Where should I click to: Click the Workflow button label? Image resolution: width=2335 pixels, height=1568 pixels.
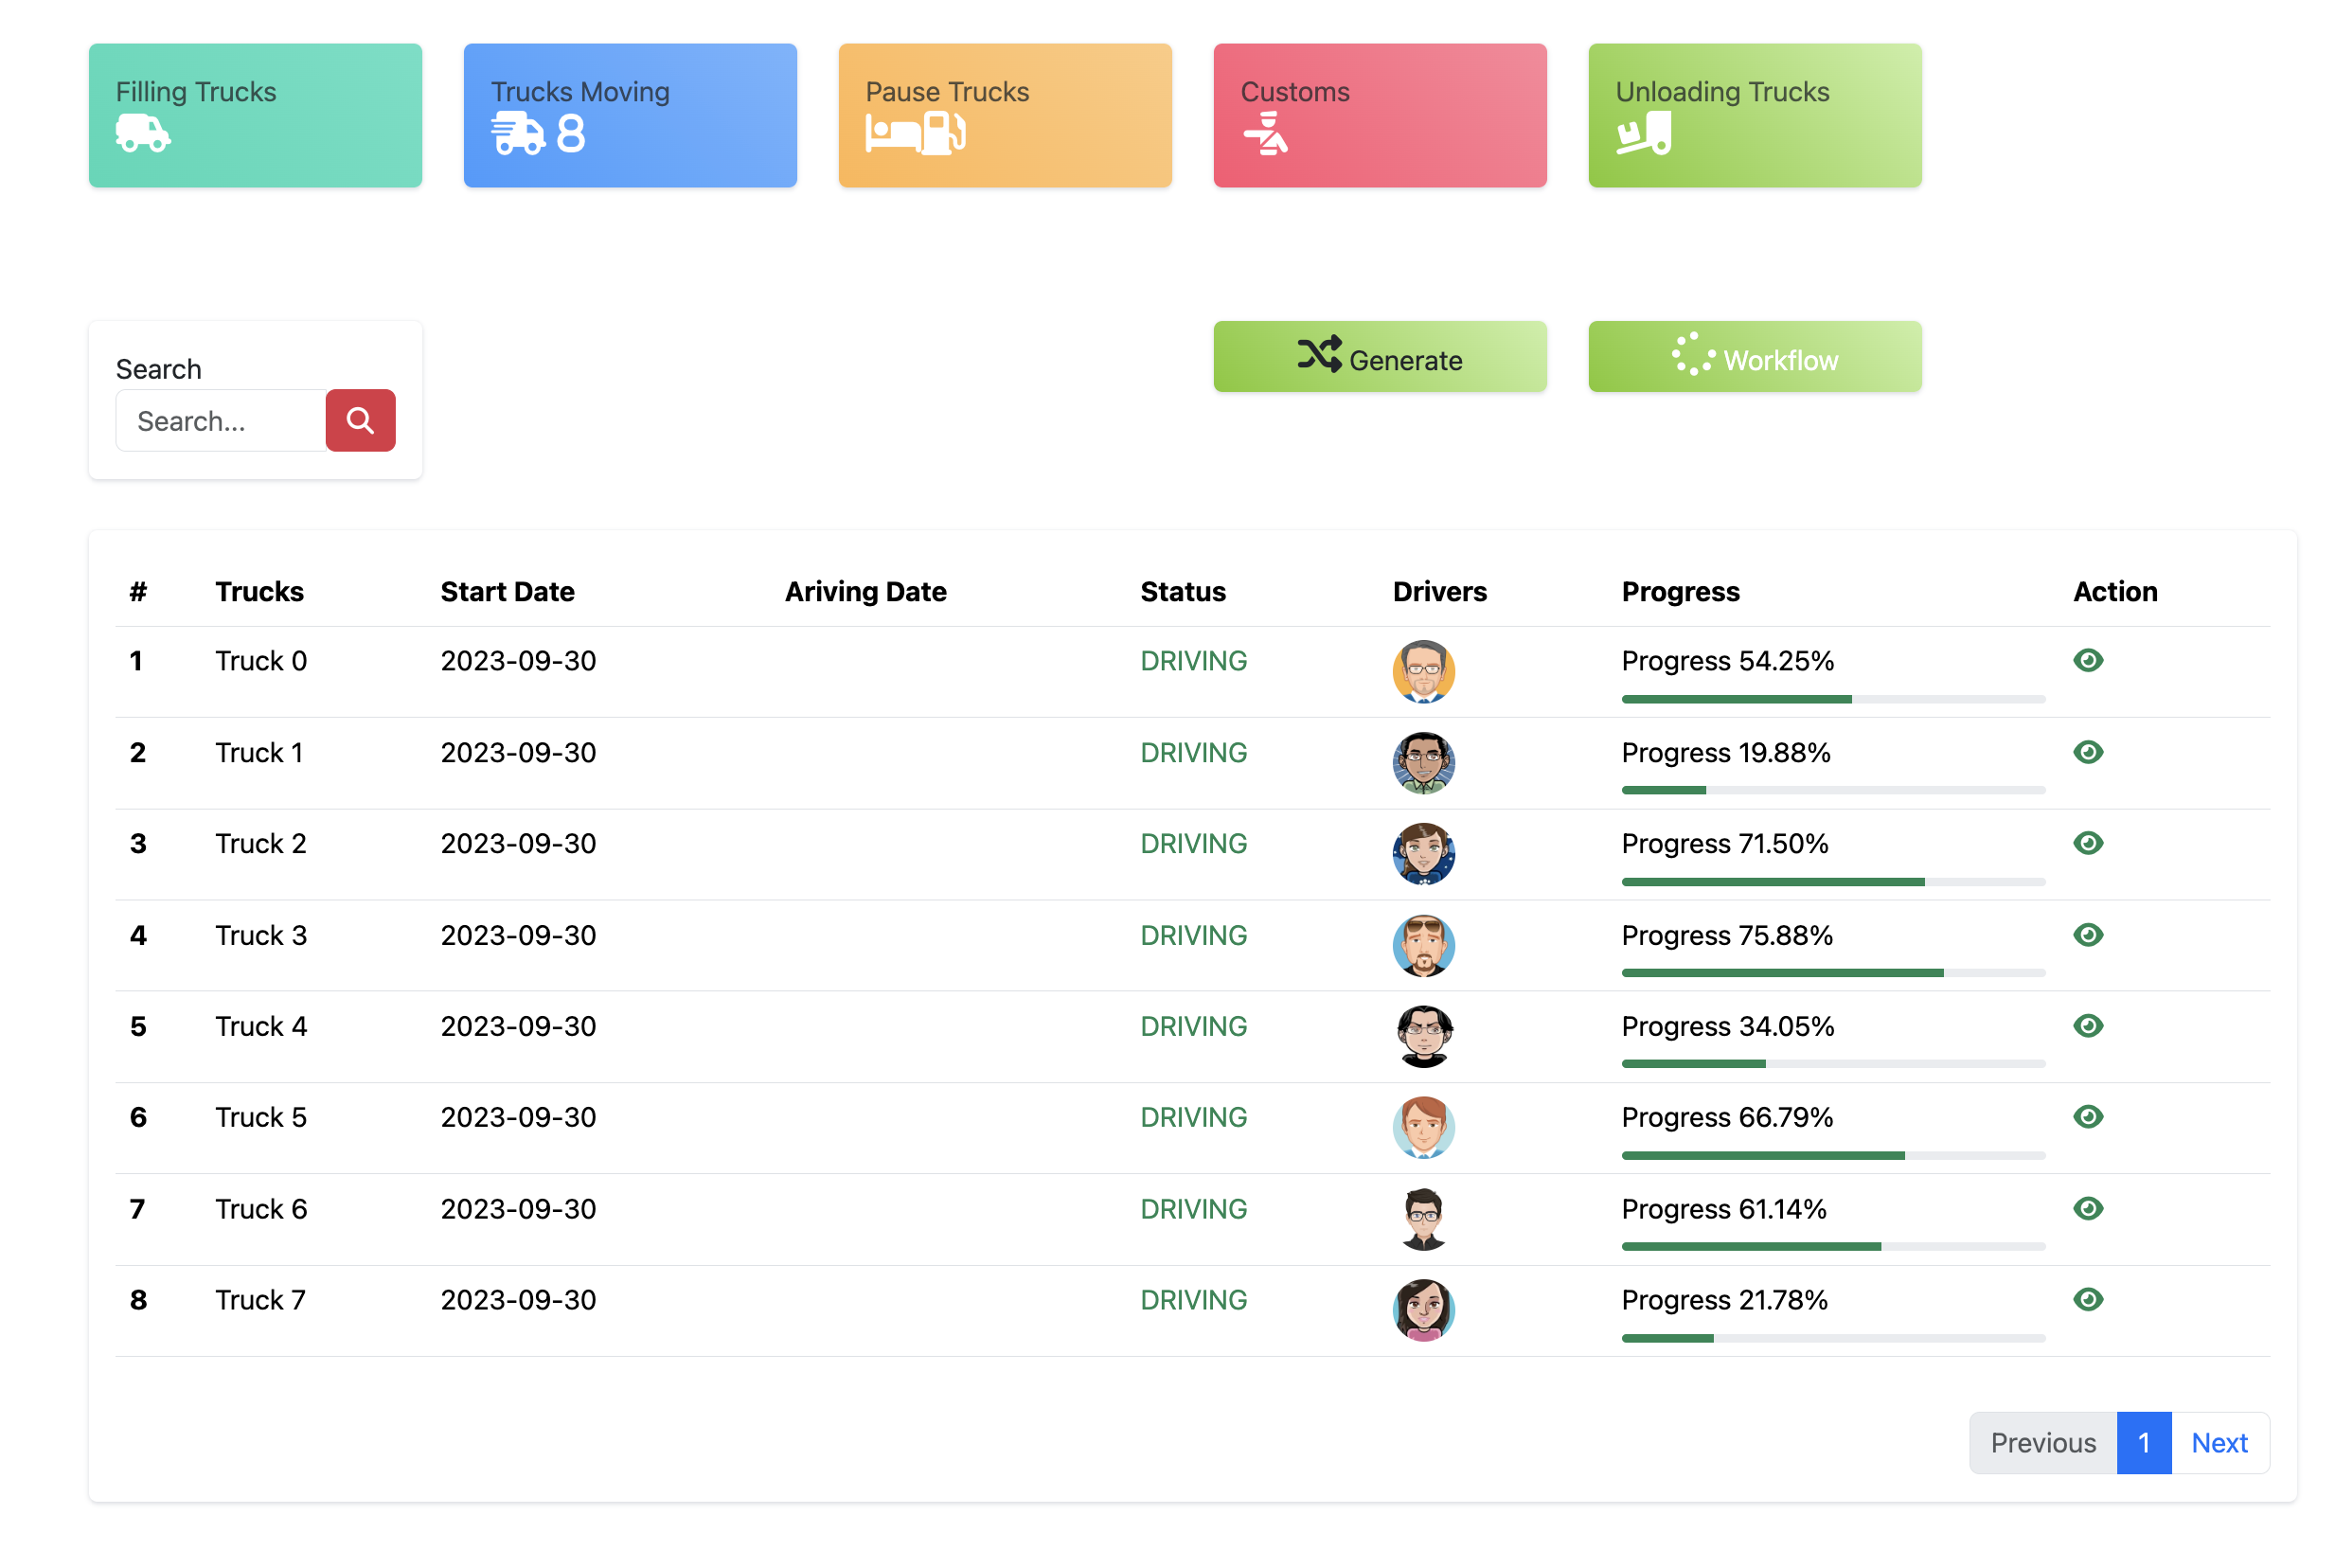coord(1779,360)
